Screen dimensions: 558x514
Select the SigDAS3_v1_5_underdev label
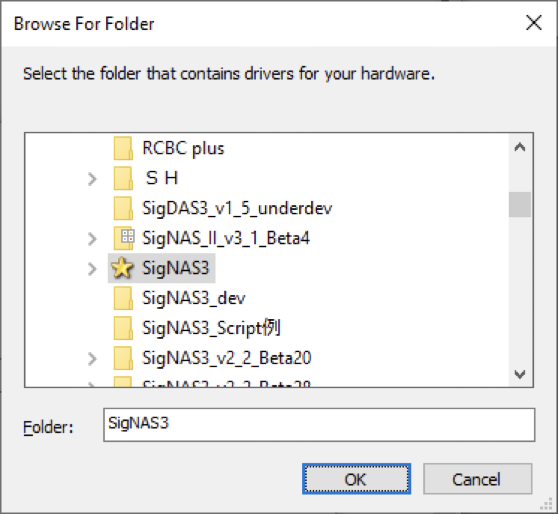point(237,208)
